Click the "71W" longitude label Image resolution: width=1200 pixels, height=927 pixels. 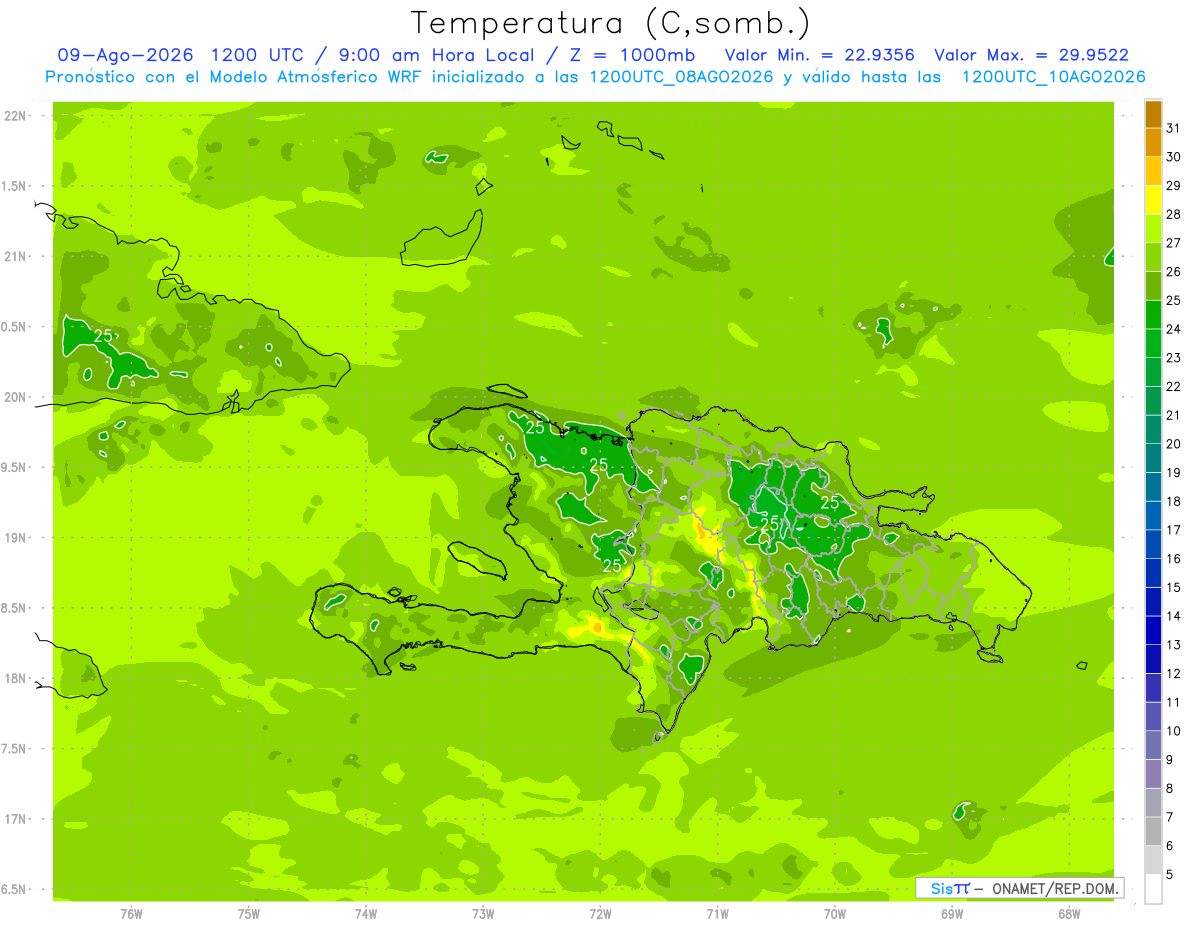718,914
